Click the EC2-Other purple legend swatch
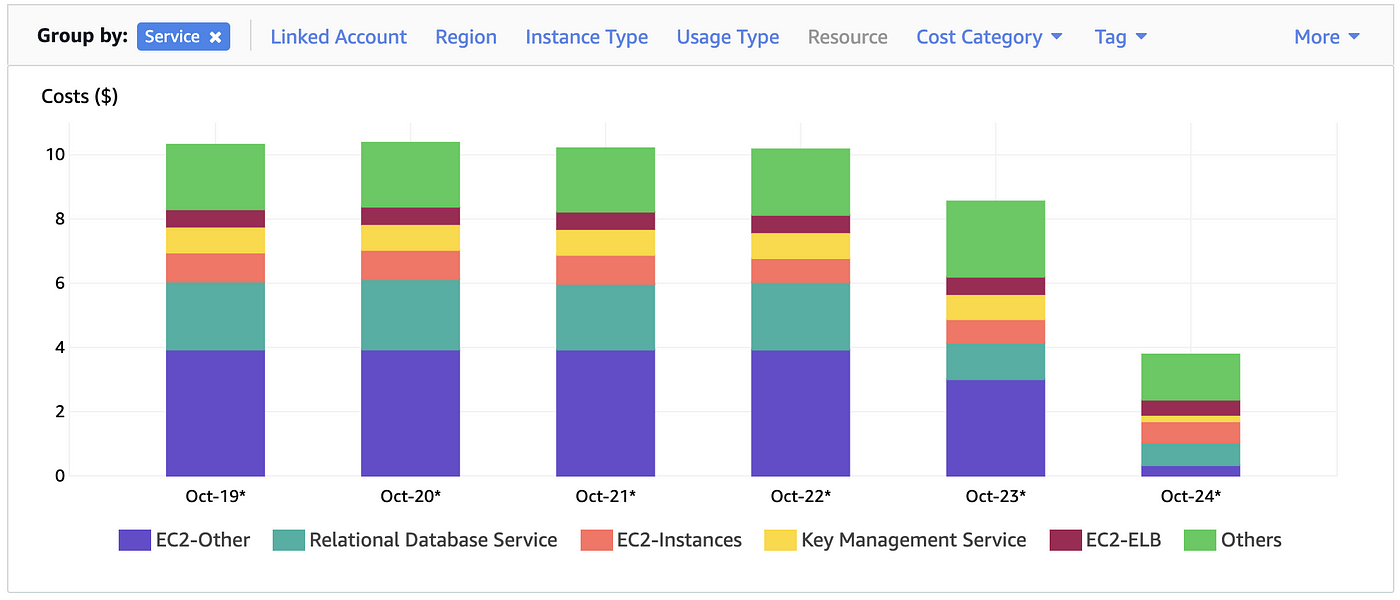This screenshot has width=1400, height=600. [x=134, y=540]
